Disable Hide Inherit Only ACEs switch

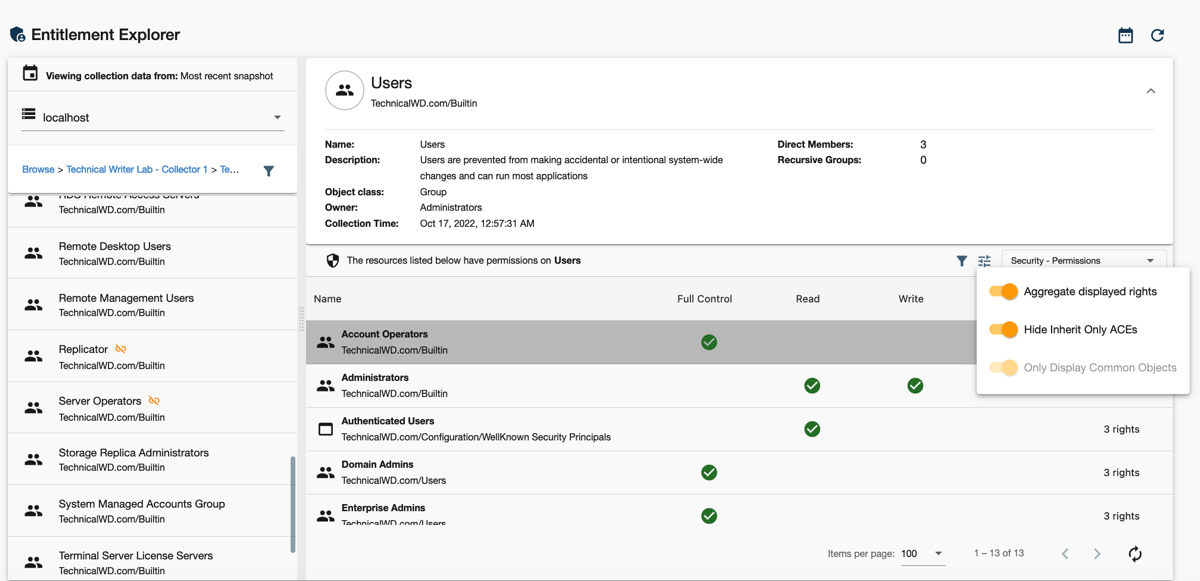coord(1003,330)
